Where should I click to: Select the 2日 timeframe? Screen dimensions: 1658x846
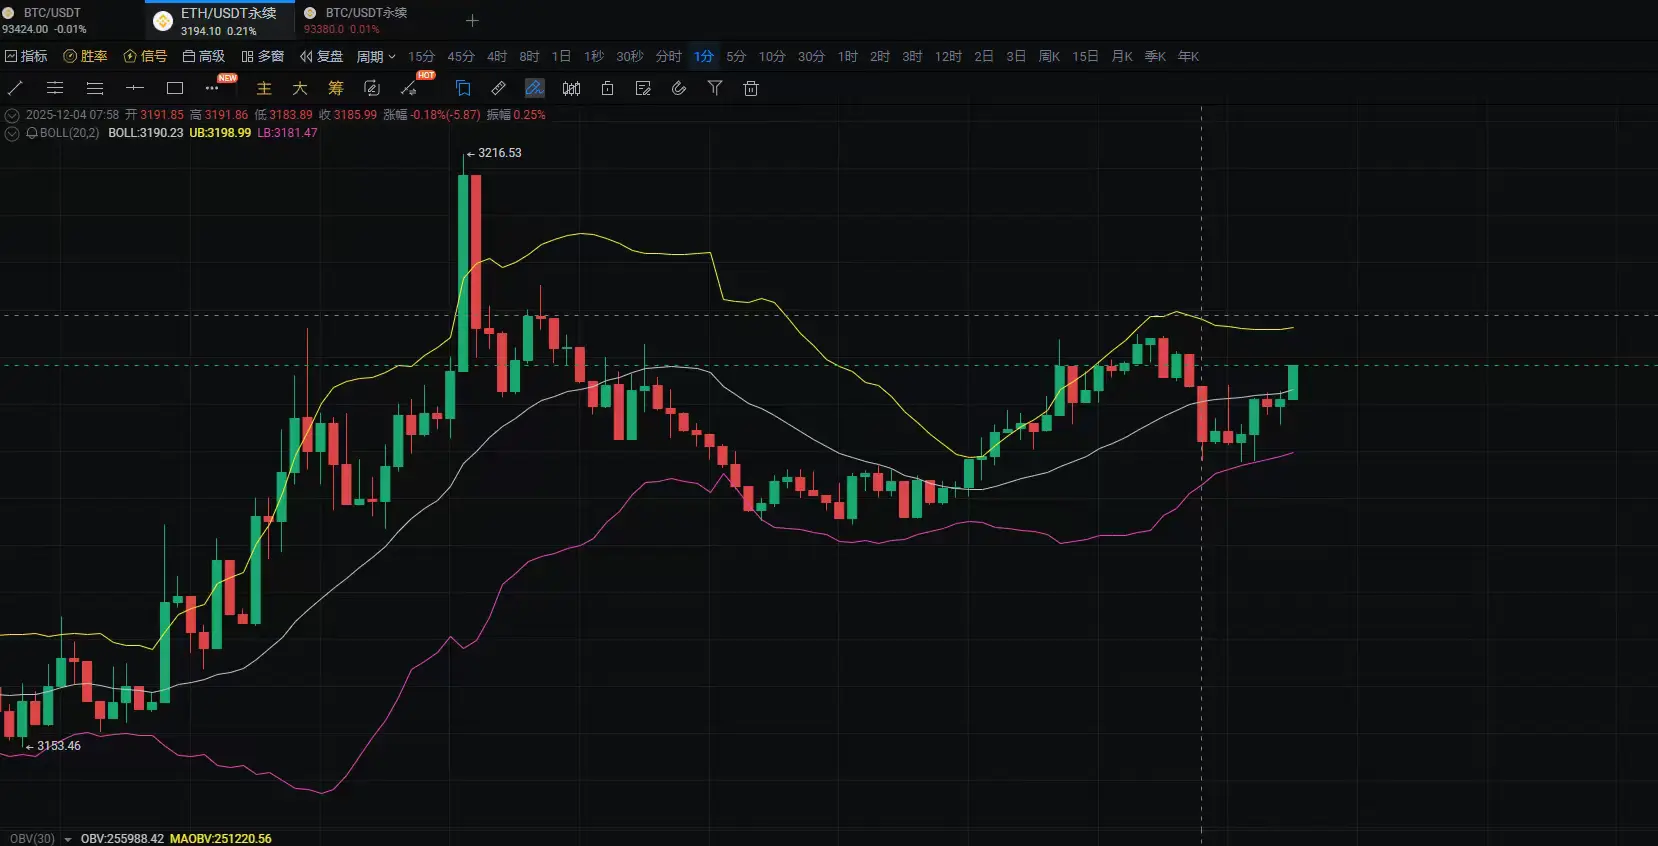pos(984,57)
